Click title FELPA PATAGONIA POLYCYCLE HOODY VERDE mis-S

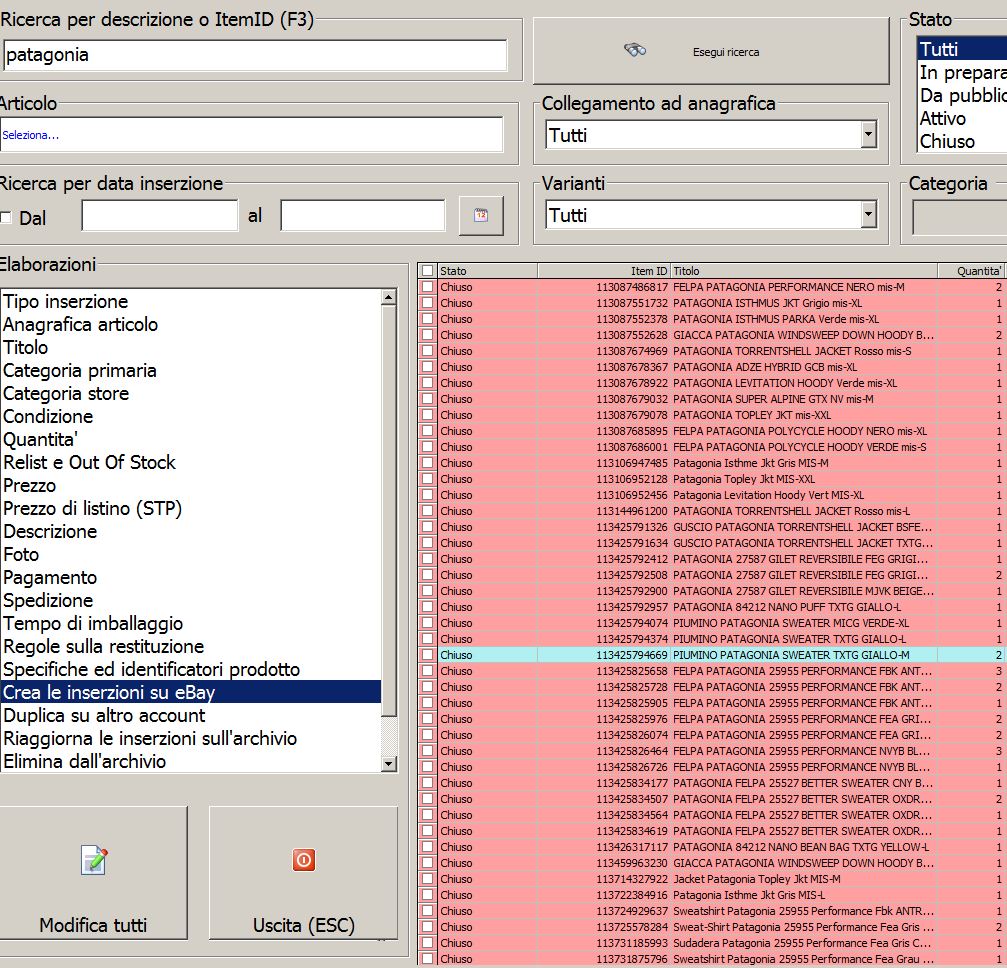[800, 447]
